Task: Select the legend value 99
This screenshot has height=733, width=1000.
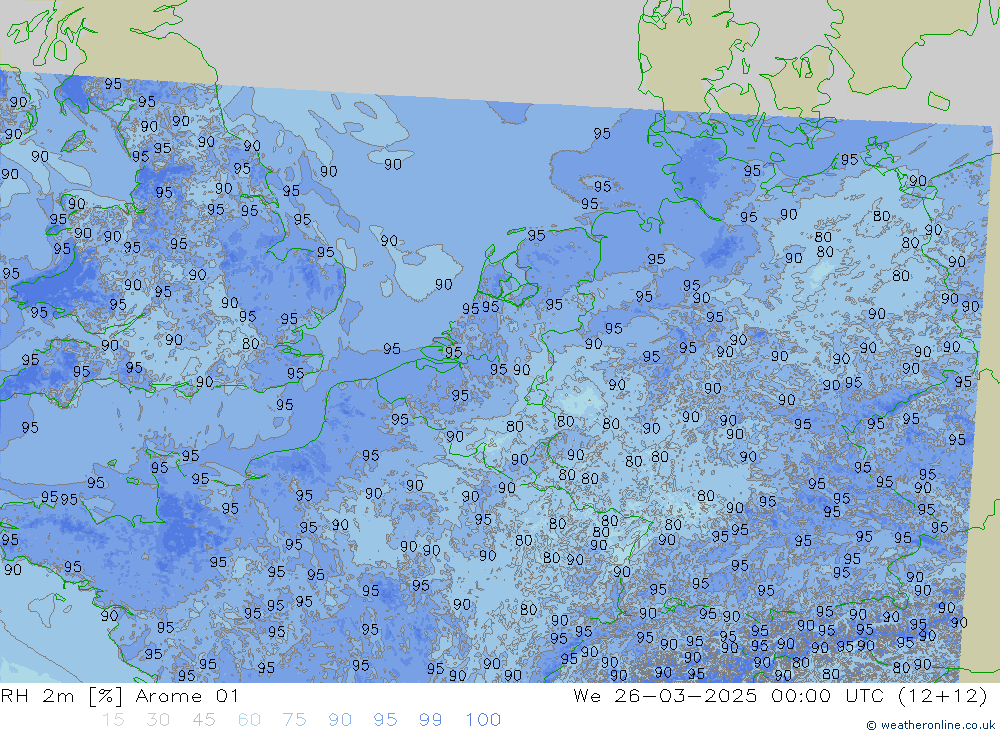Action: [430, 720]
